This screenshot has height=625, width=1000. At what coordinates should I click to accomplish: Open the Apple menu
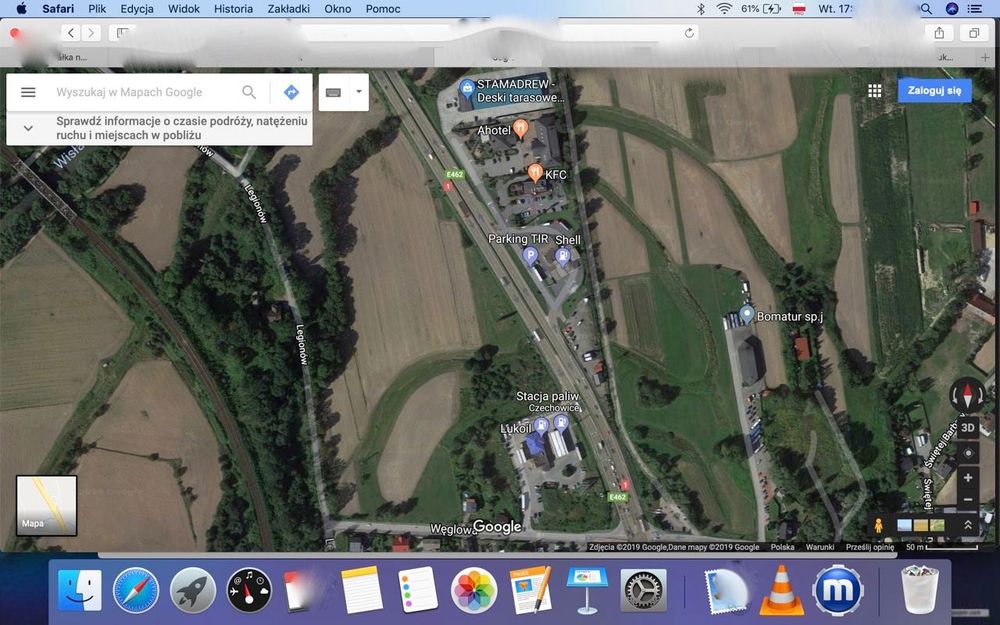click(21, 8)
